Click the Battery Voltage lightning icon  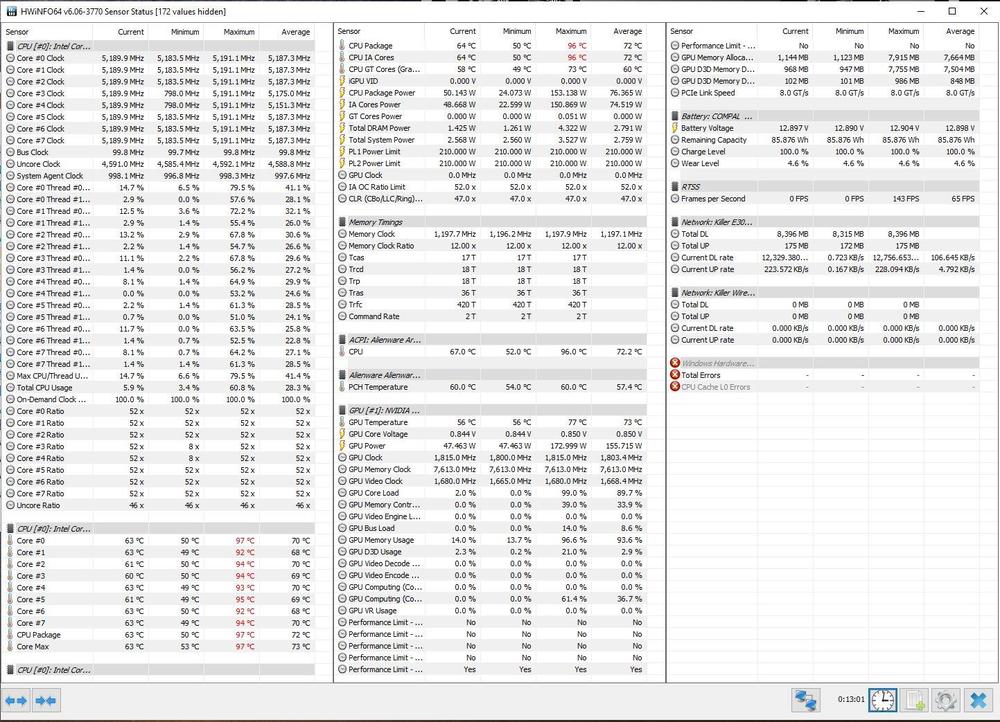point(675,128)
